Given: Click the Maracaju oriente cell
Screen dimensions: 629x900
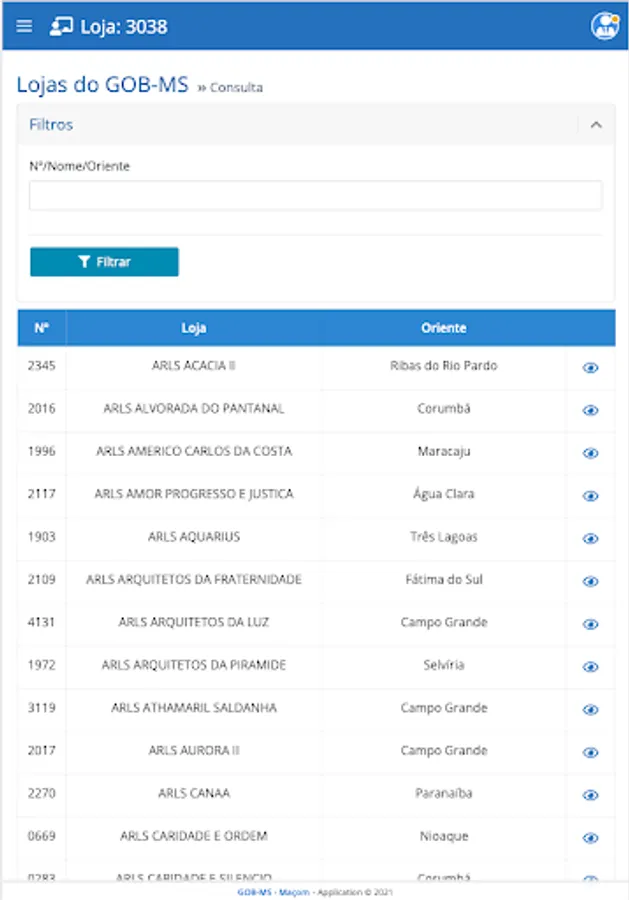Looking at the screenshot, I should [x=444, y=452].
